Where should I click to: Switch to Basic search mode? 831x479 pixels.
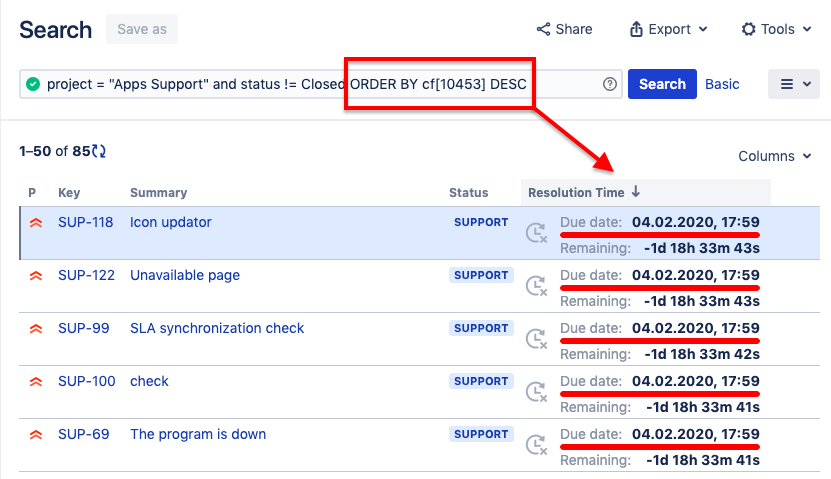point(722,85)
